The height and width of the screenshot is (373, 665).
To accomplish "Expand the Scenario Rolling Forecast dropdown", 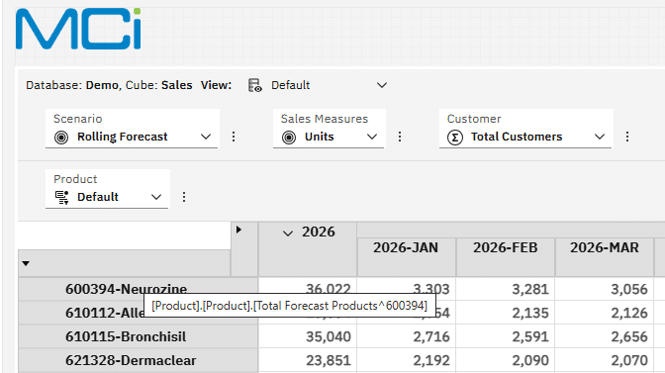I will click(x=206, y=137).
